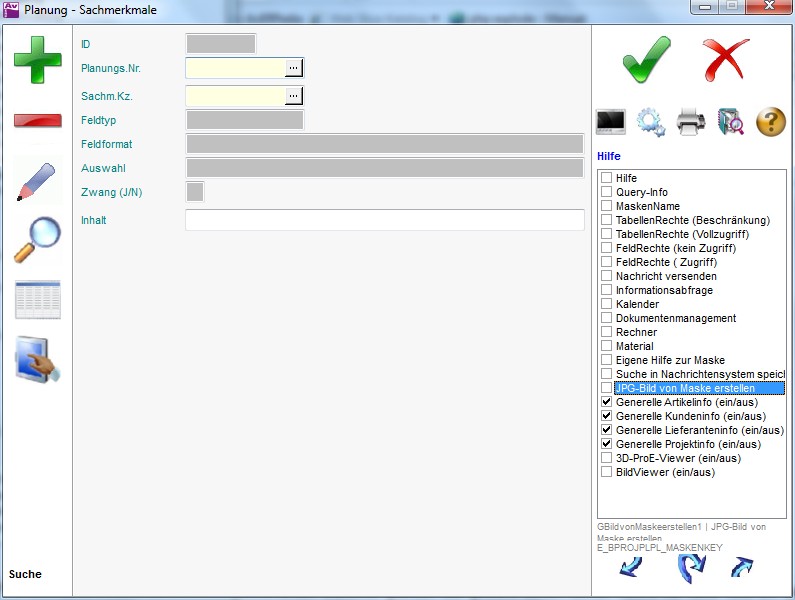Enable the Kalender checkbox
Image resolution: width=795 pixels, height=600 pixels.
[x=607, y=304]
